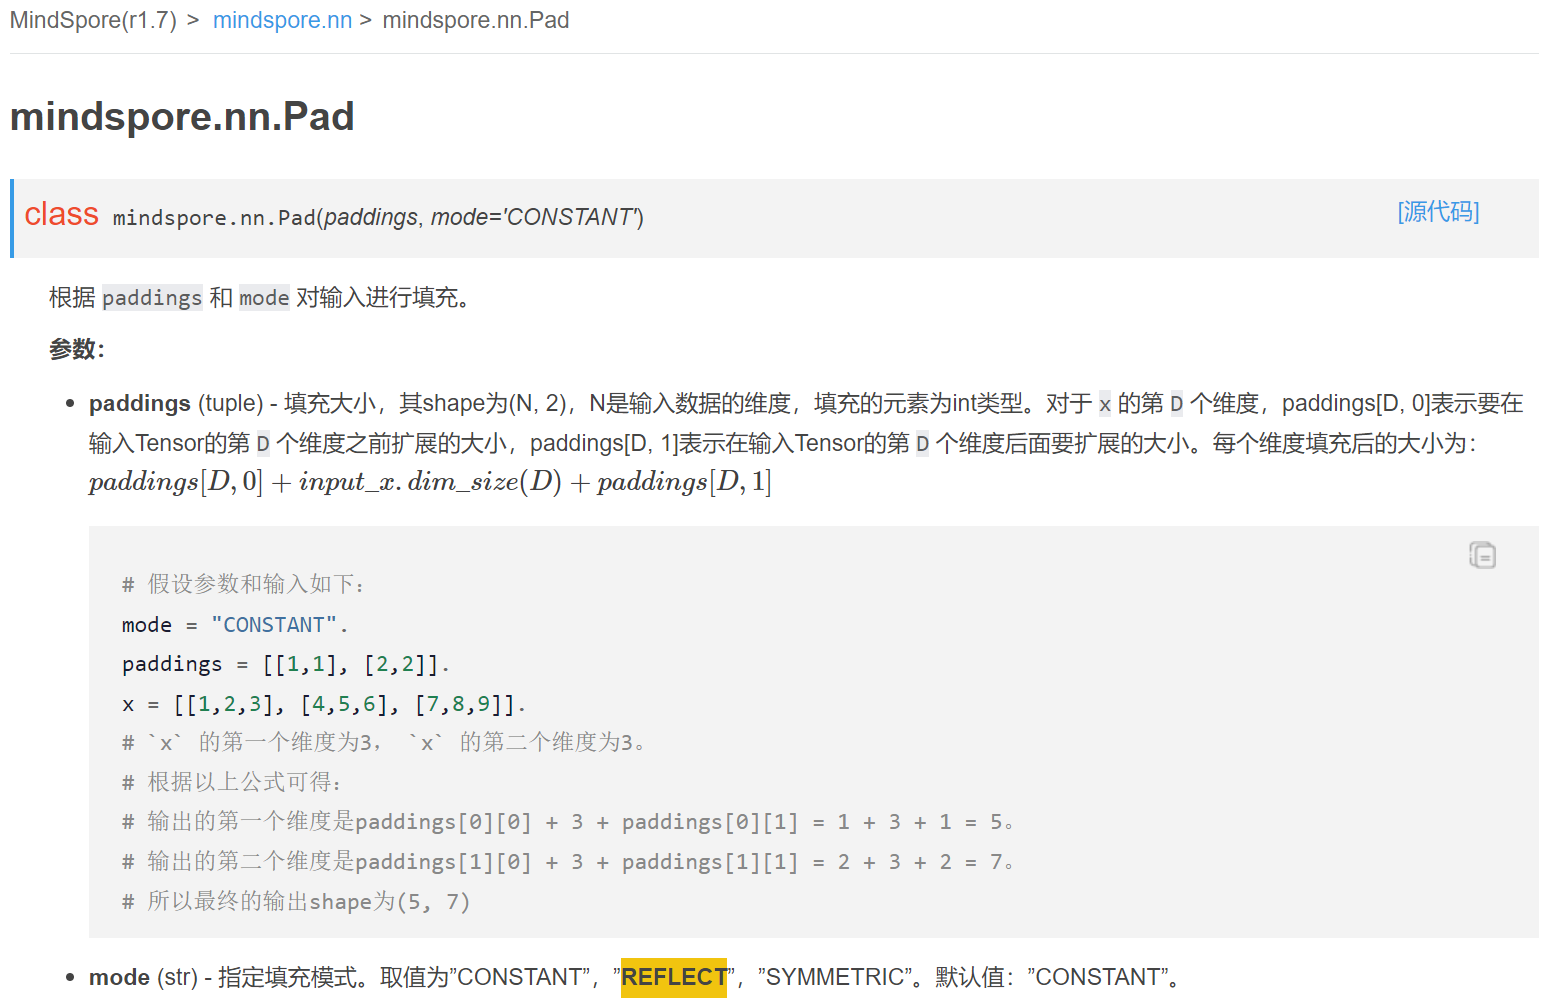Click the padding size math formula
Screen dimensions: 1554x1007
point(430,482)
